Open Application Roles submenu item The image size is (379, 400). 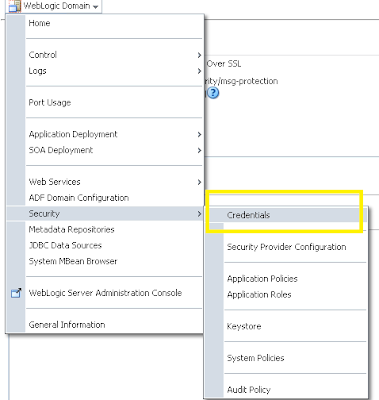click(x=259, y=295)
